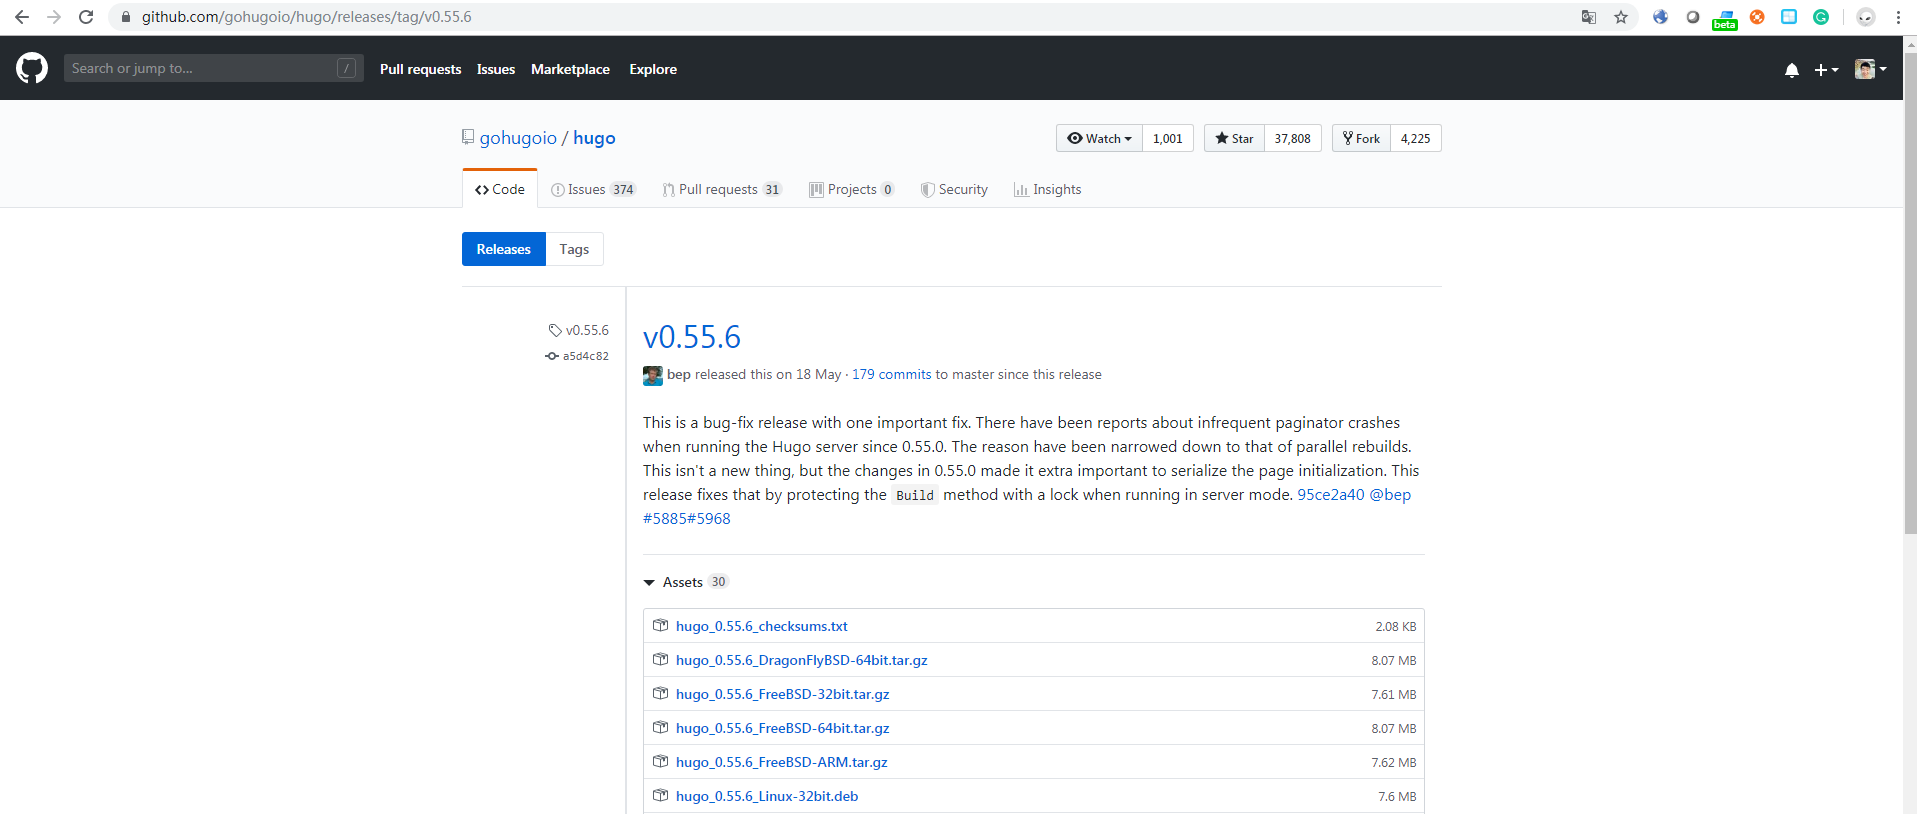Click the package icon beside Linux-32bit.deb

[x=660, y=795]
